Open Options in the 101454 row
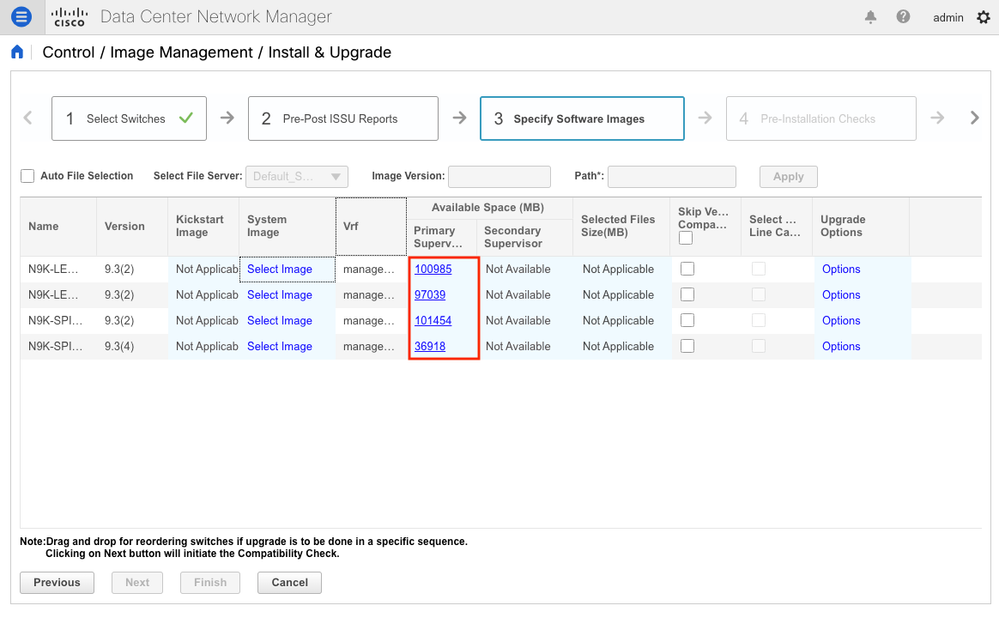This screenshot has width=999, height=618. (841, 320)
